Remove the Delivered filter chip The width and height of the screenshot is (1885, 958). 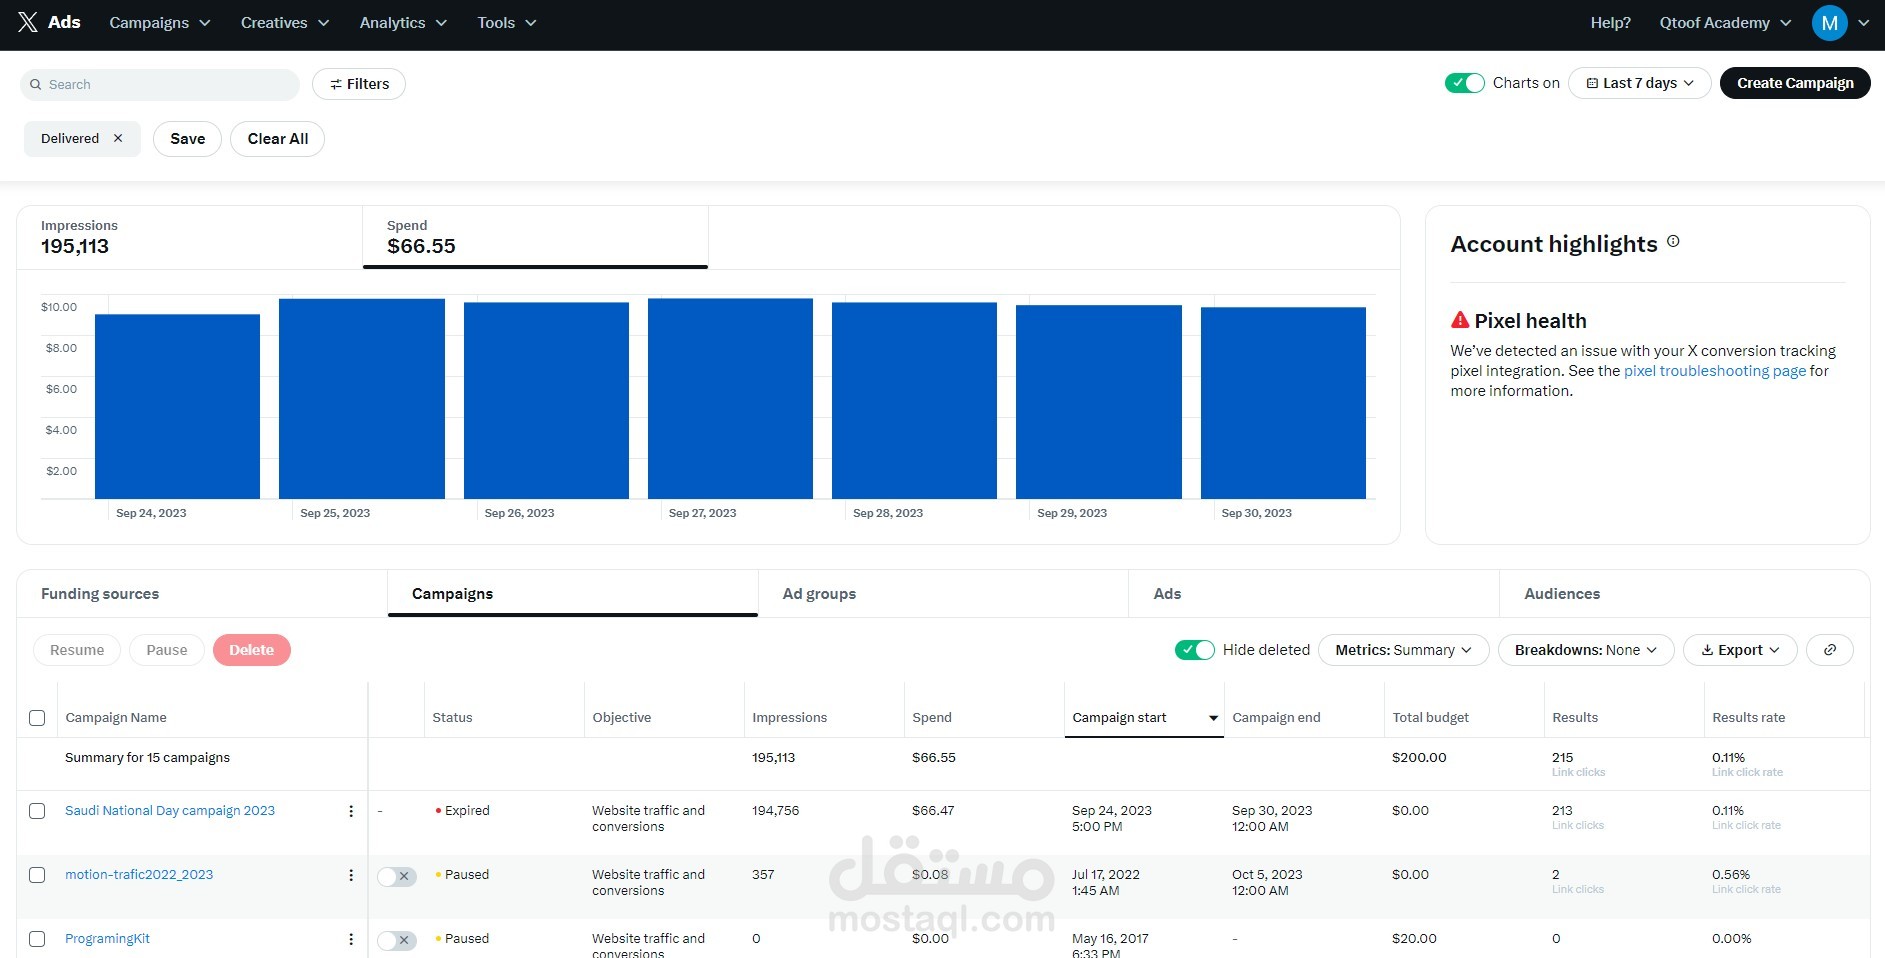pyautogui.click(x=118, y=138)
